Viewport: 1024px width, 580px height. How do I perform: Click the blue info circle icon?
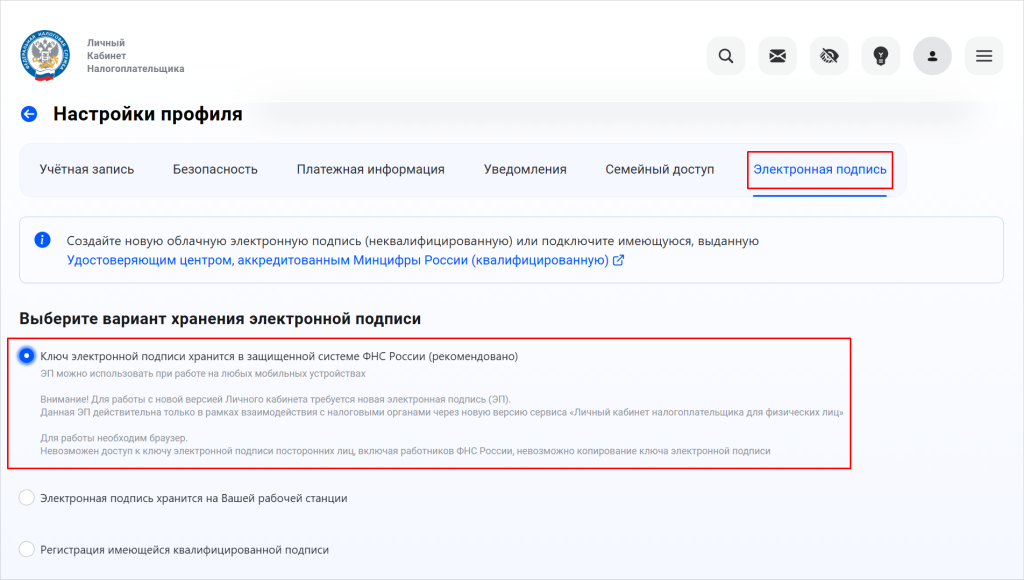tap(42, 240)
